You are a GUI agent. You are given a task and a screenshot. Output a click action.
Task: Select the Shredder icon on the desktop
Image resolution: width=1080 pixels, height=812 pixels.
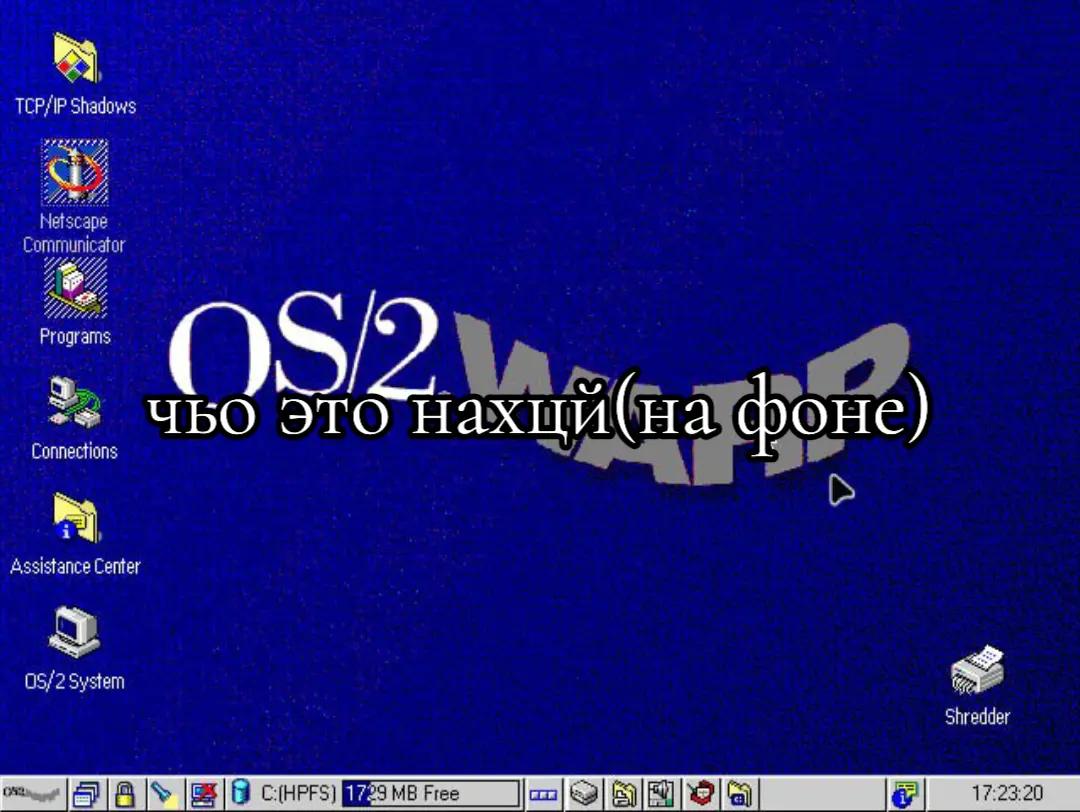coord(977,671)
